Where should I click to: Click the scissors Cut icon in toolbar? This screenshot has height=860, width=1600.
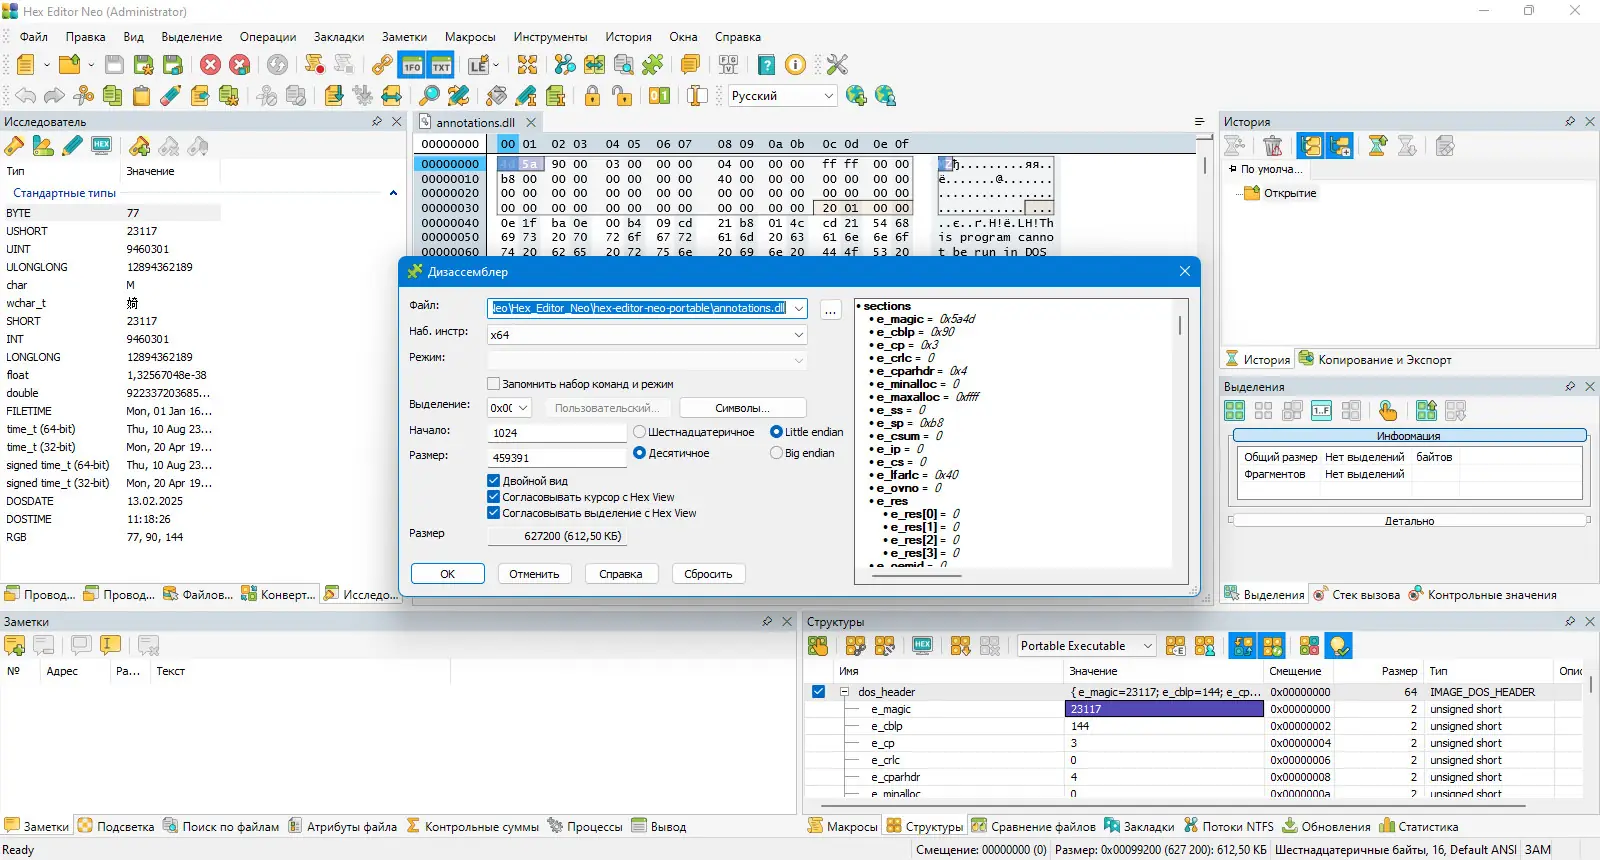(84, 96)
